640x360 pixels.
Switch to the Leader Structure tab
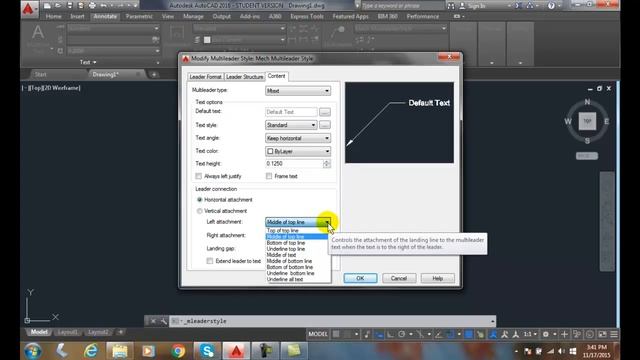pos(244,77)
